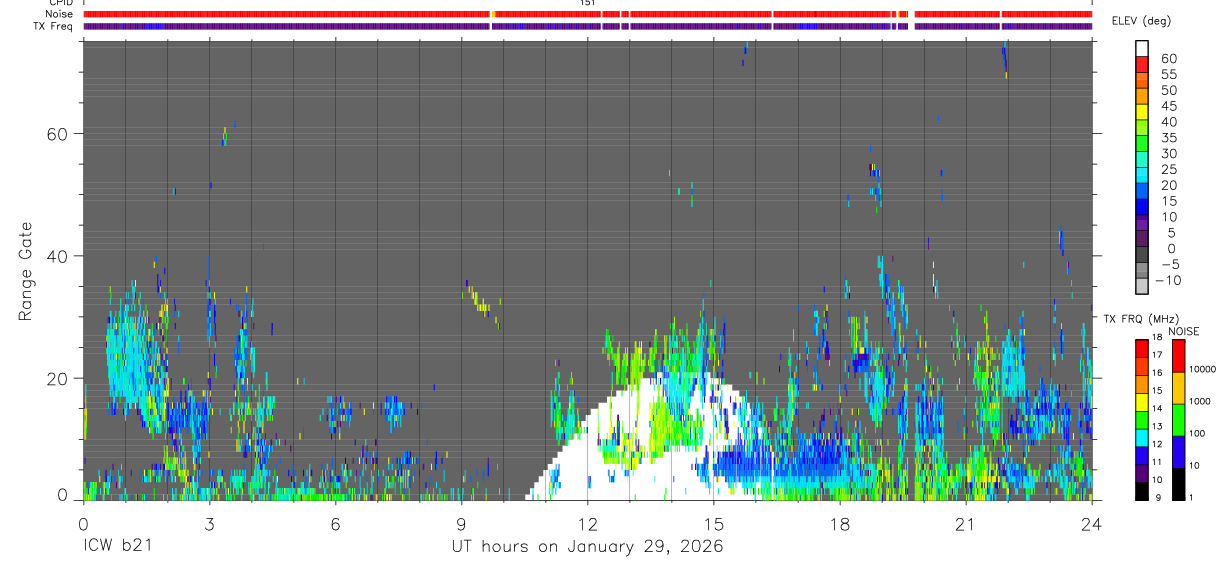The image size is (1228, 567).
Task: Pick the yellow 14–15 MHz TX FRQ segment
Action: (x=1143, y=402)
